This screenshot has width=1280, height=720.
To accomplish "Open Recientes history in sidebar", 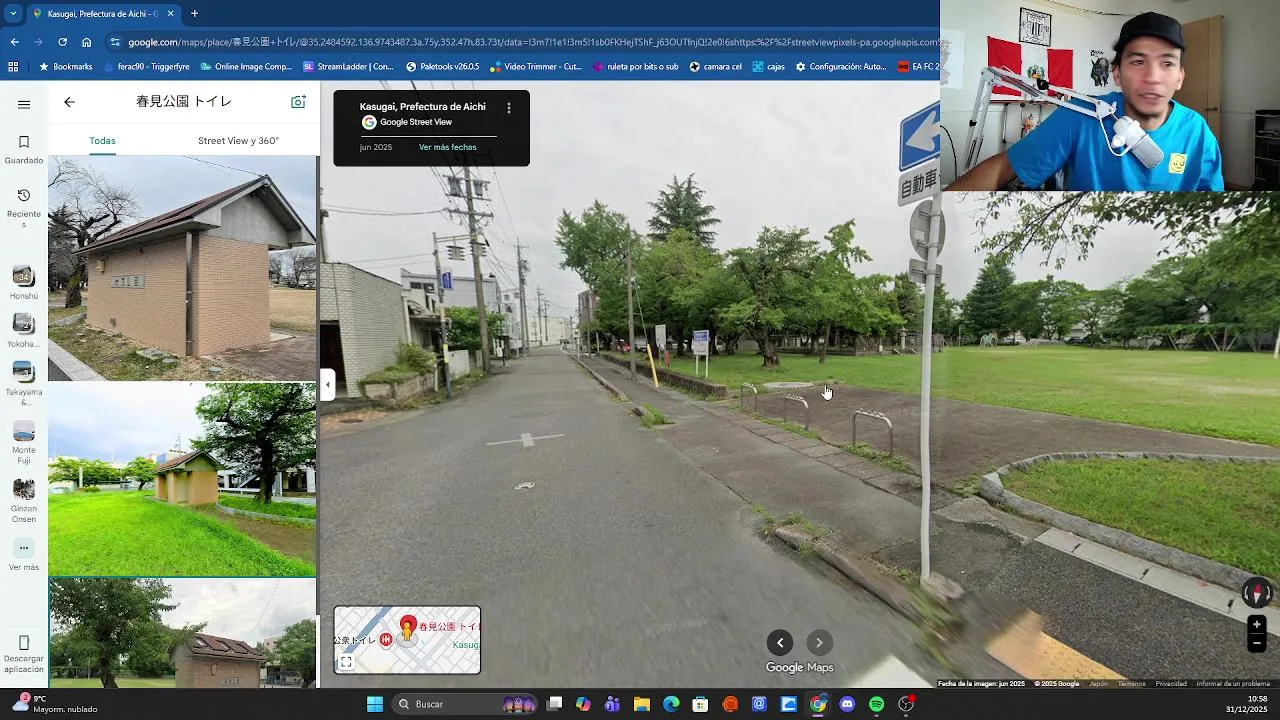I will 24,208.
